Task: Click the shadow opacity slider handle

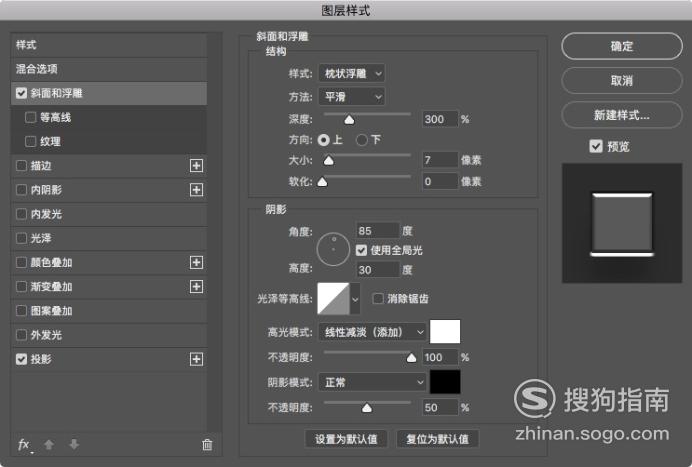Action: point(367,408)
